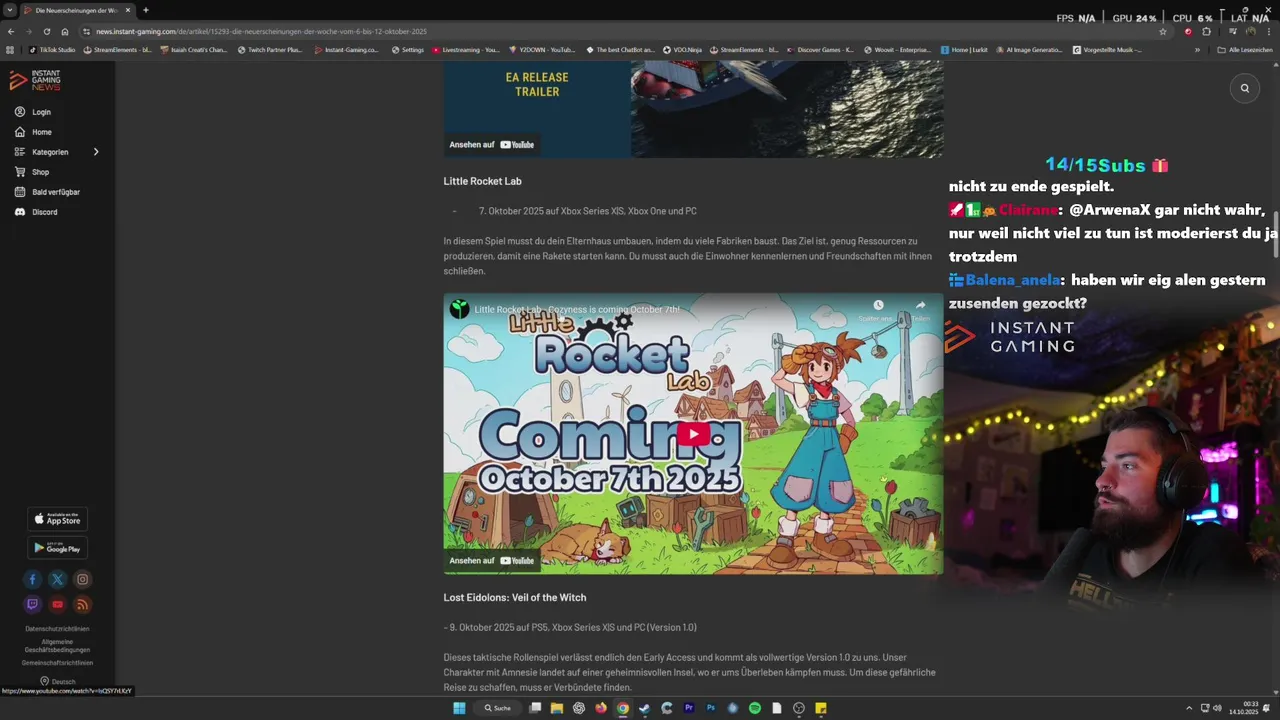Viewport: 1280px width, 720px height.
Task: Click the Little Rocket Lab video title
Action: pyautogui.click(x=577, y=309)
